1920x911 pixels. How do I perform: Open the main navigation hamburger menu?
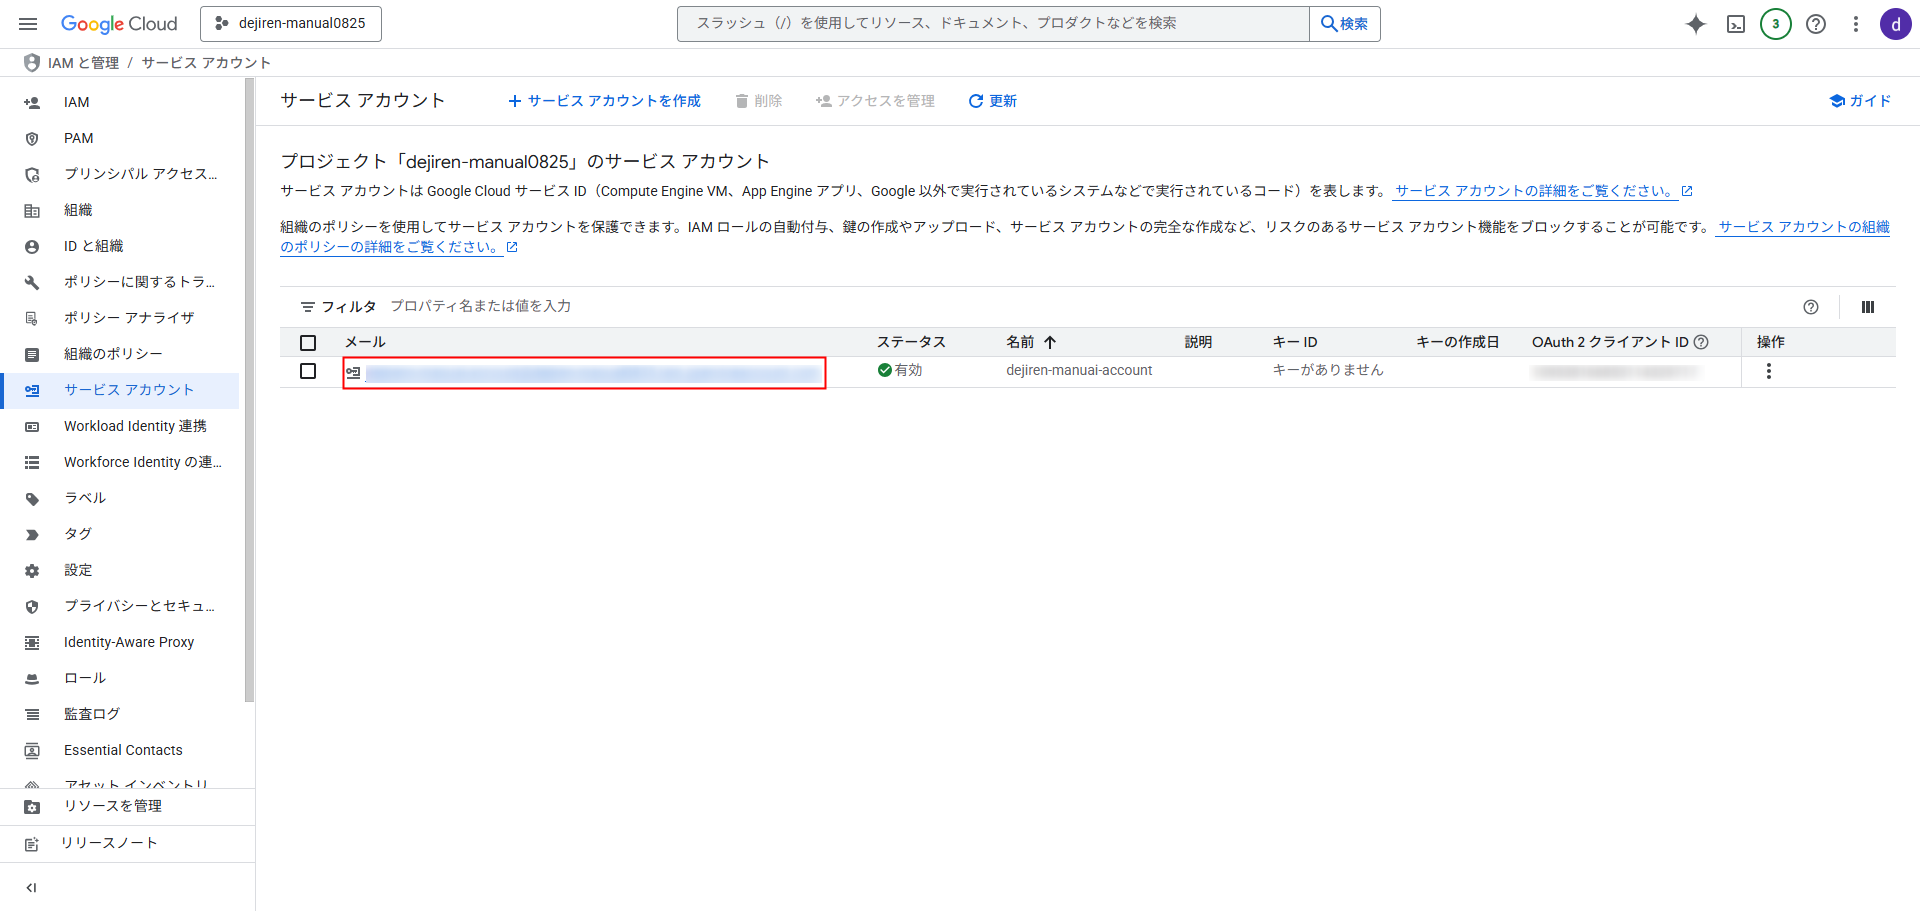pyautogui.click(x=28, y=24)
